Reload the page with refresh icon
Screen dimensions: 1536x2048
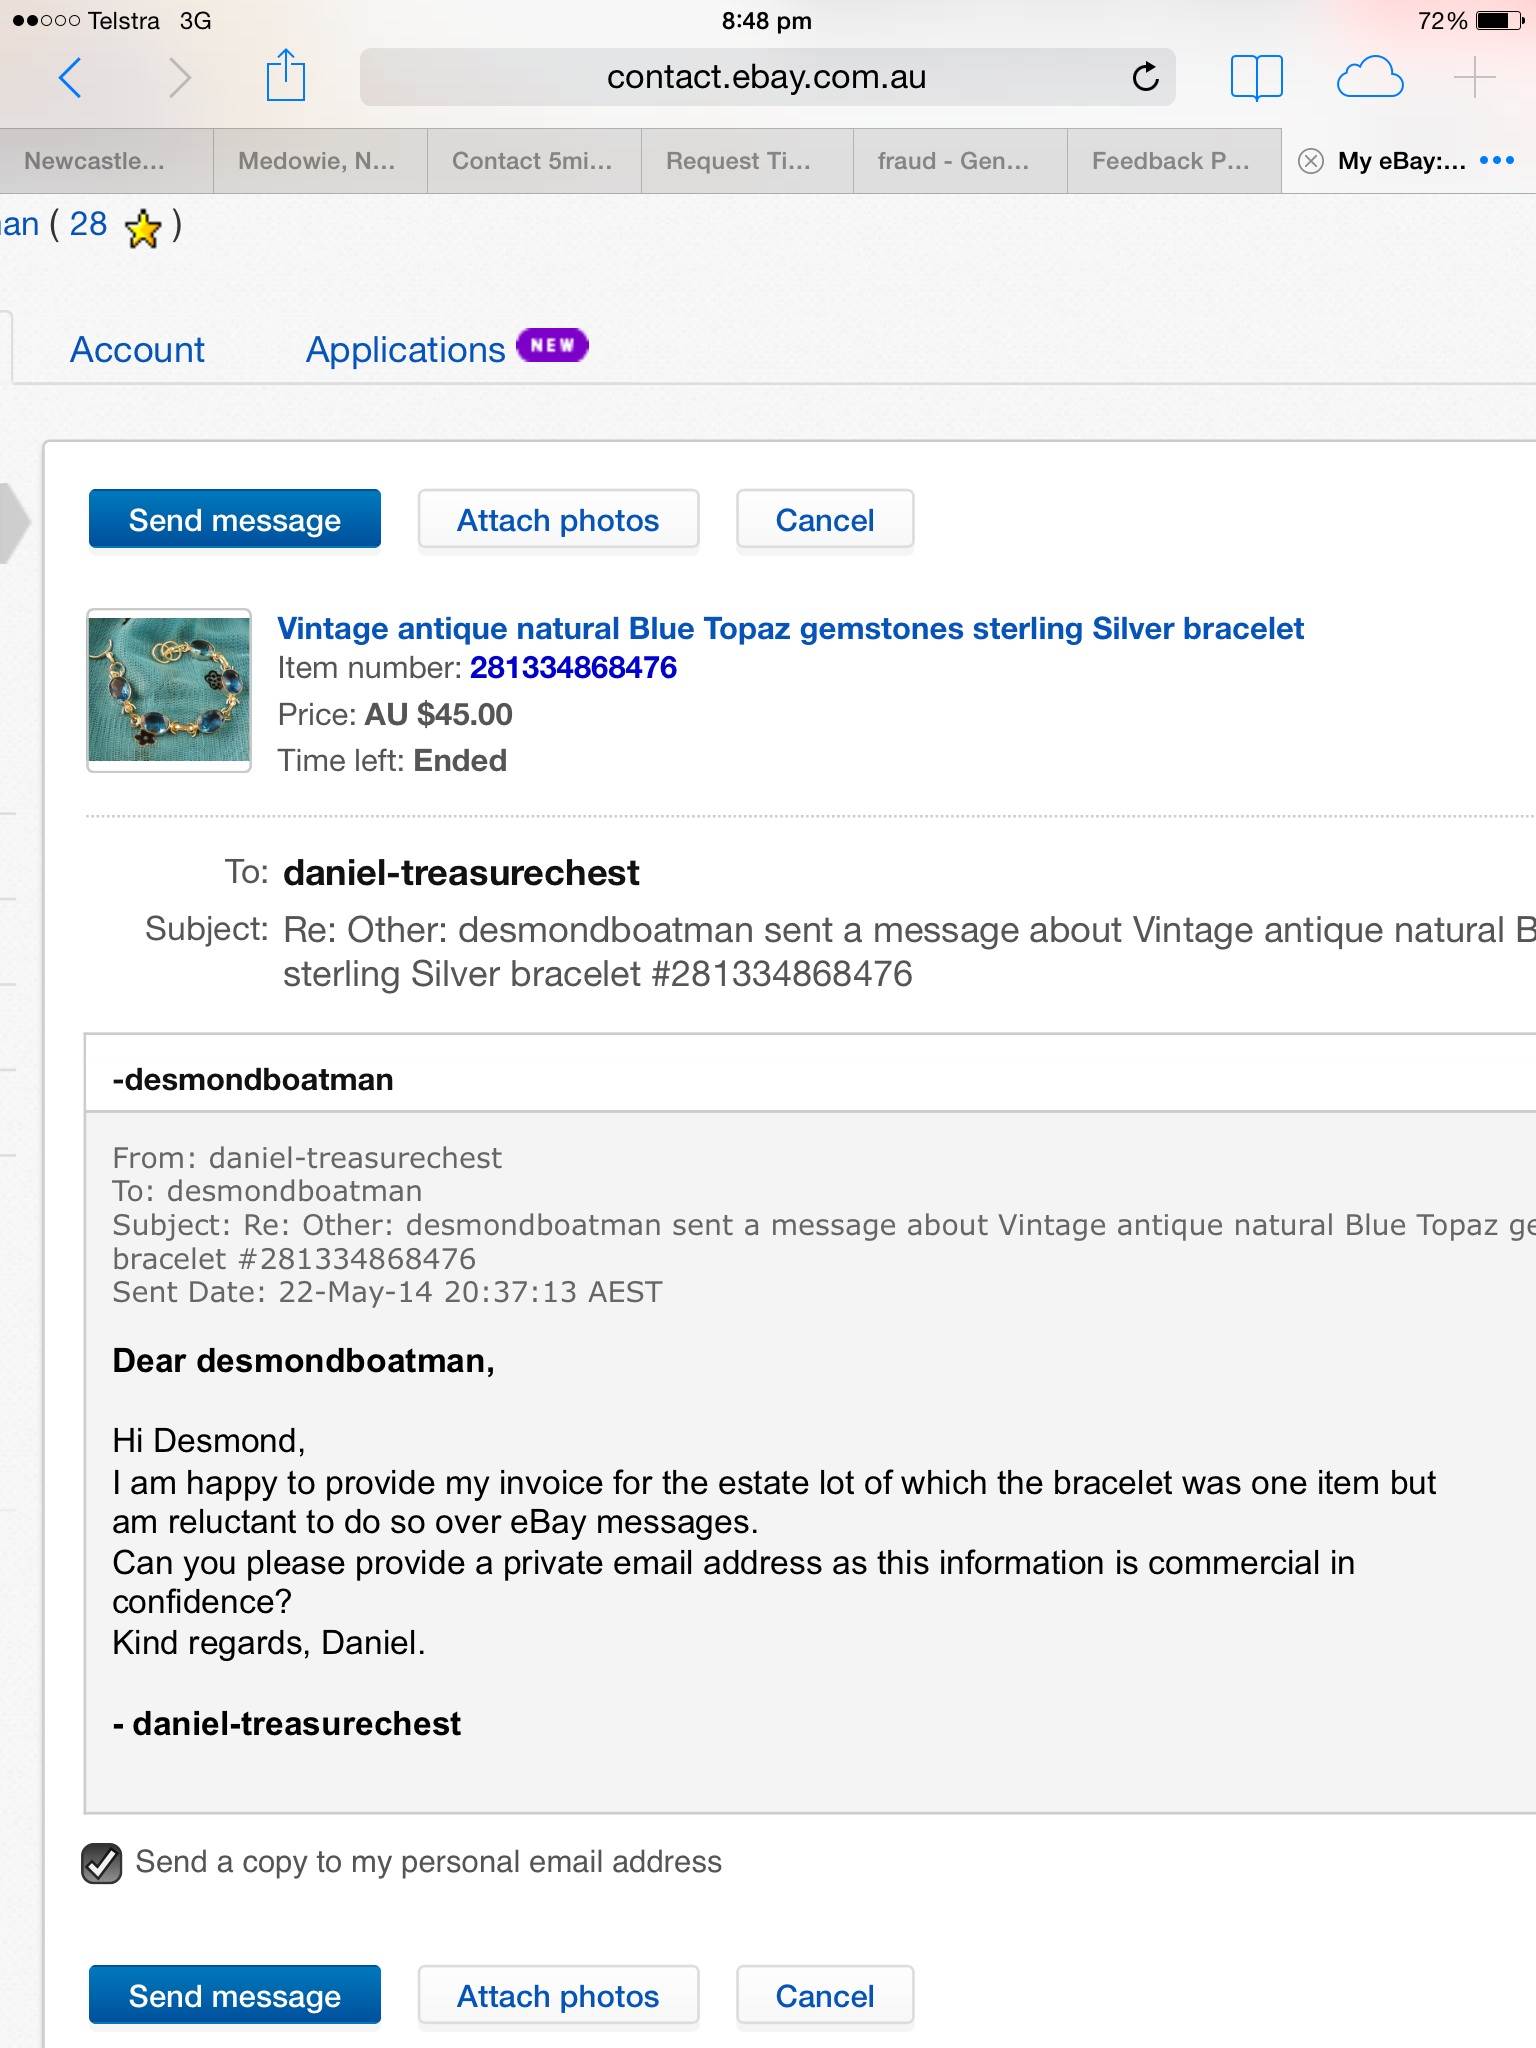coord(1145,77)
